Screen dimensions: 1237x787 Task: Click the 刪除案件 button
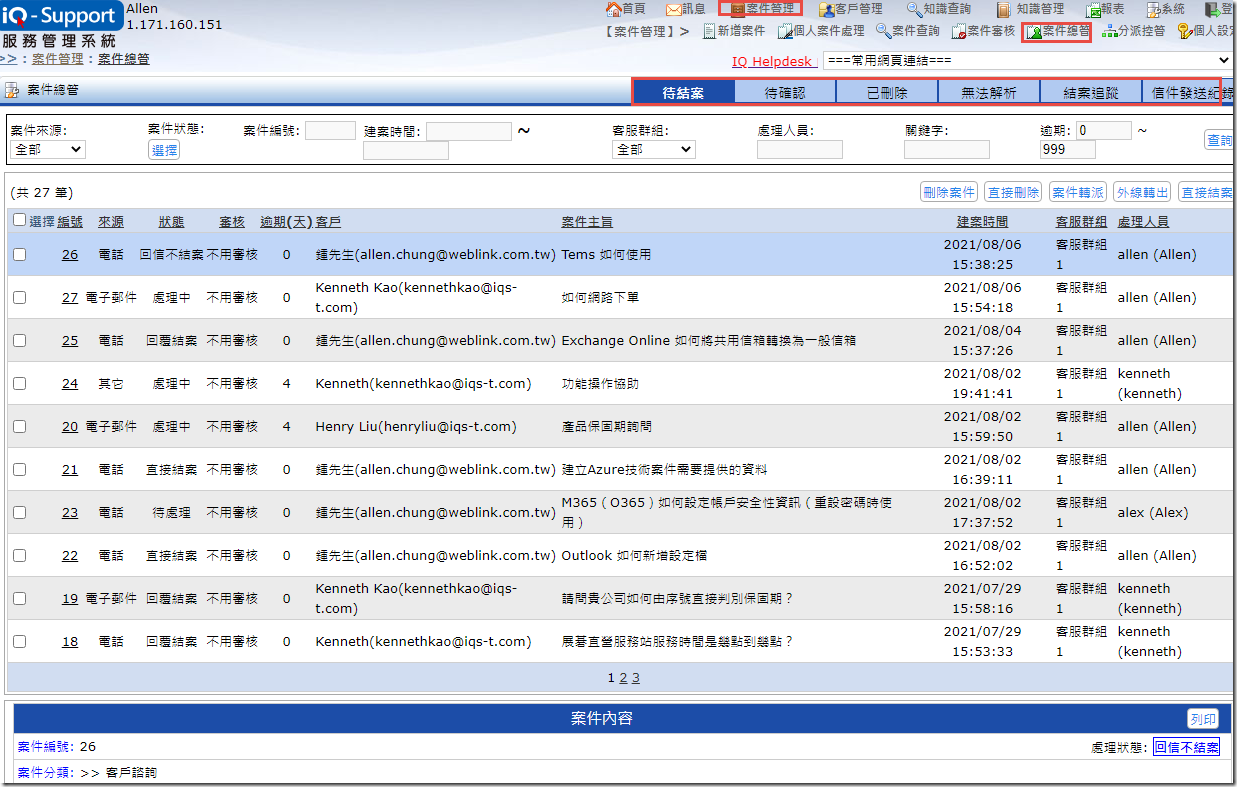[948, 192]
